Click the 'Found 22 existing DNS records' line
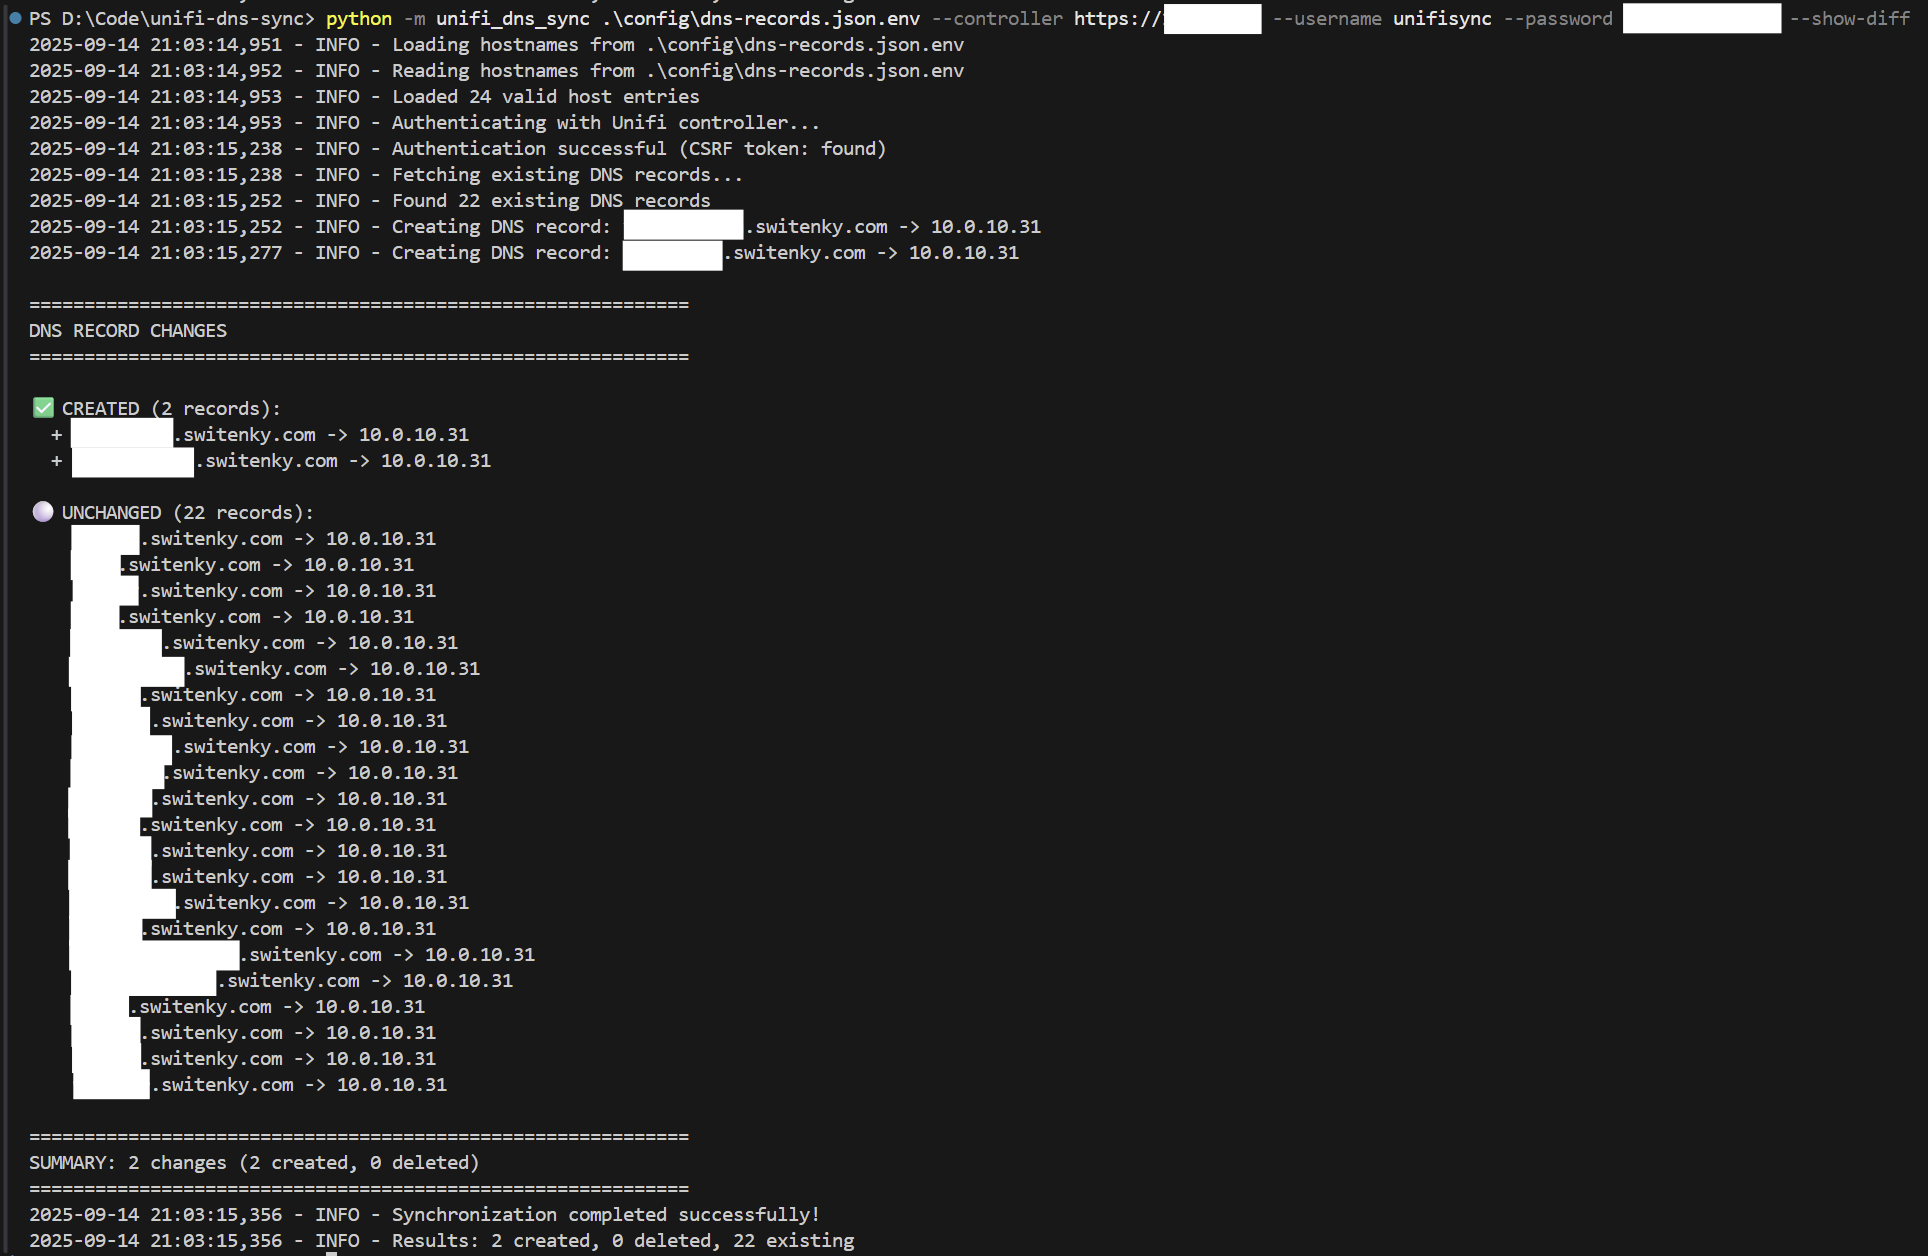This screenshot has width=1928, height=1256. coord(550,201)
